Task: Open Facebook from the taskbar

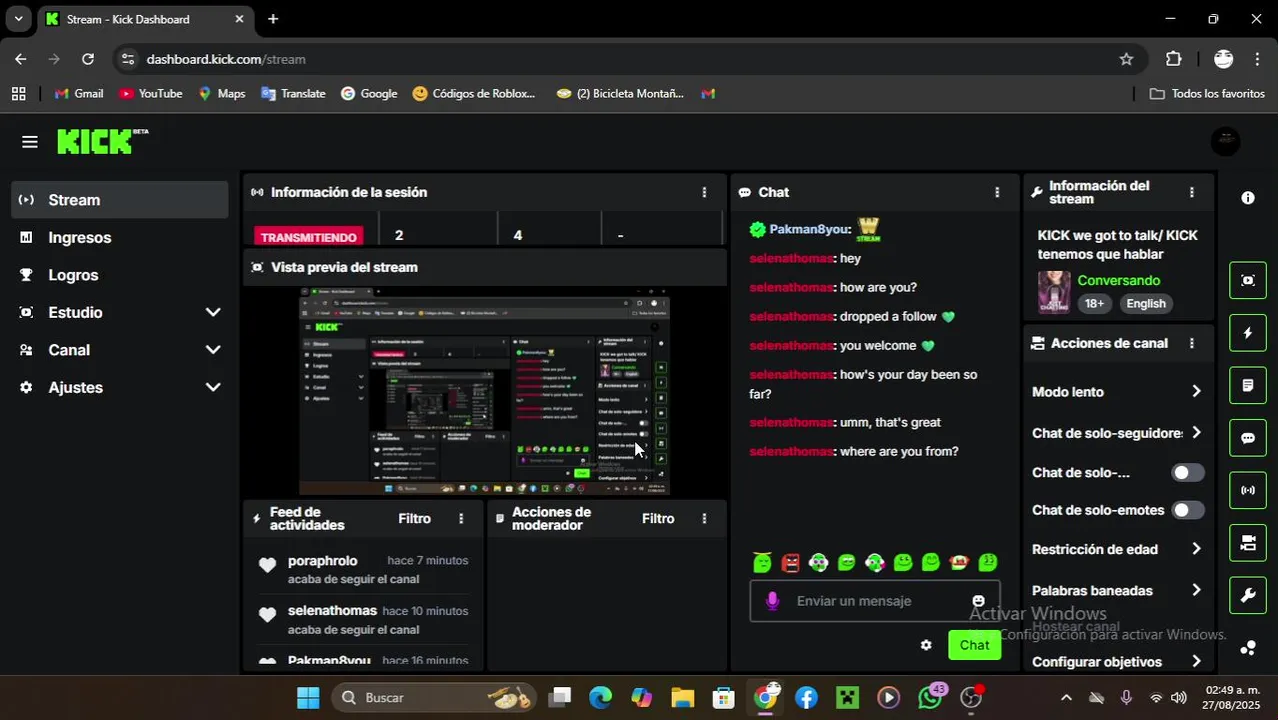Action: [x=806, y=697]
